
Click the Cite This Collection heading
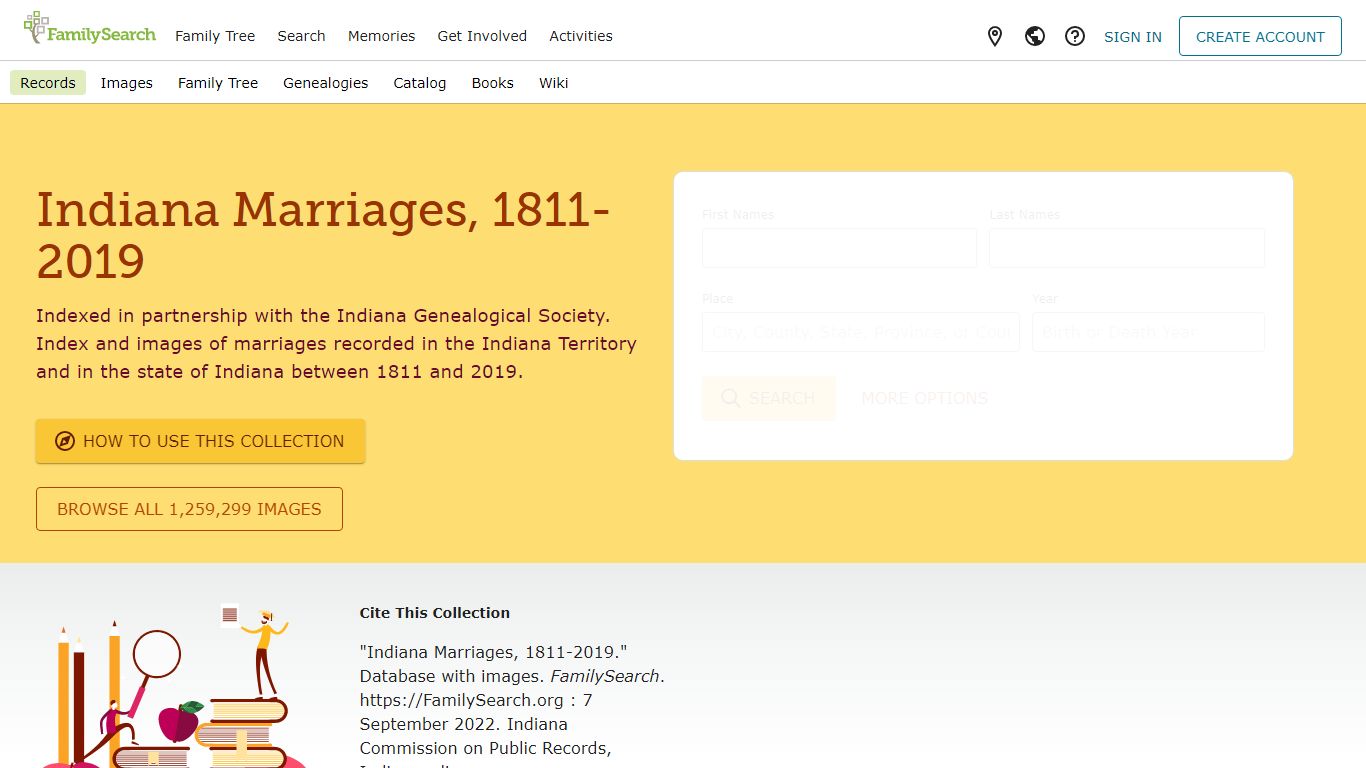[x=435, y=613]
